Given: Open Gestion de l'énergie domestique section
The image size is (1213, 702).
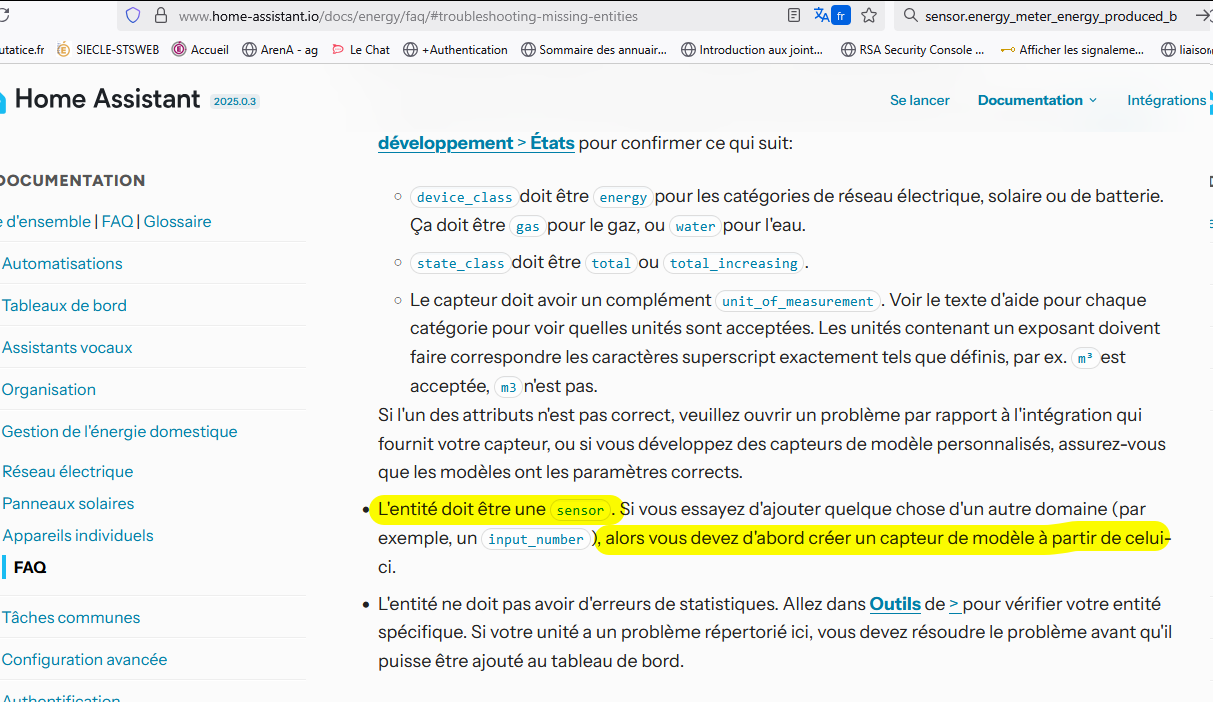Looking at the screenshot, I should tap(120, 432).
